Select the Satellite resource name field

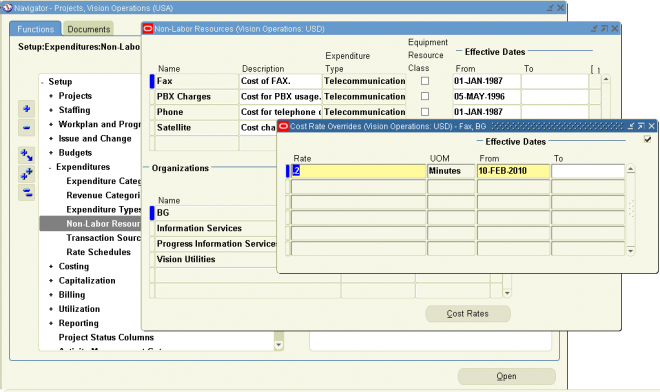click(x=197, y=128)
